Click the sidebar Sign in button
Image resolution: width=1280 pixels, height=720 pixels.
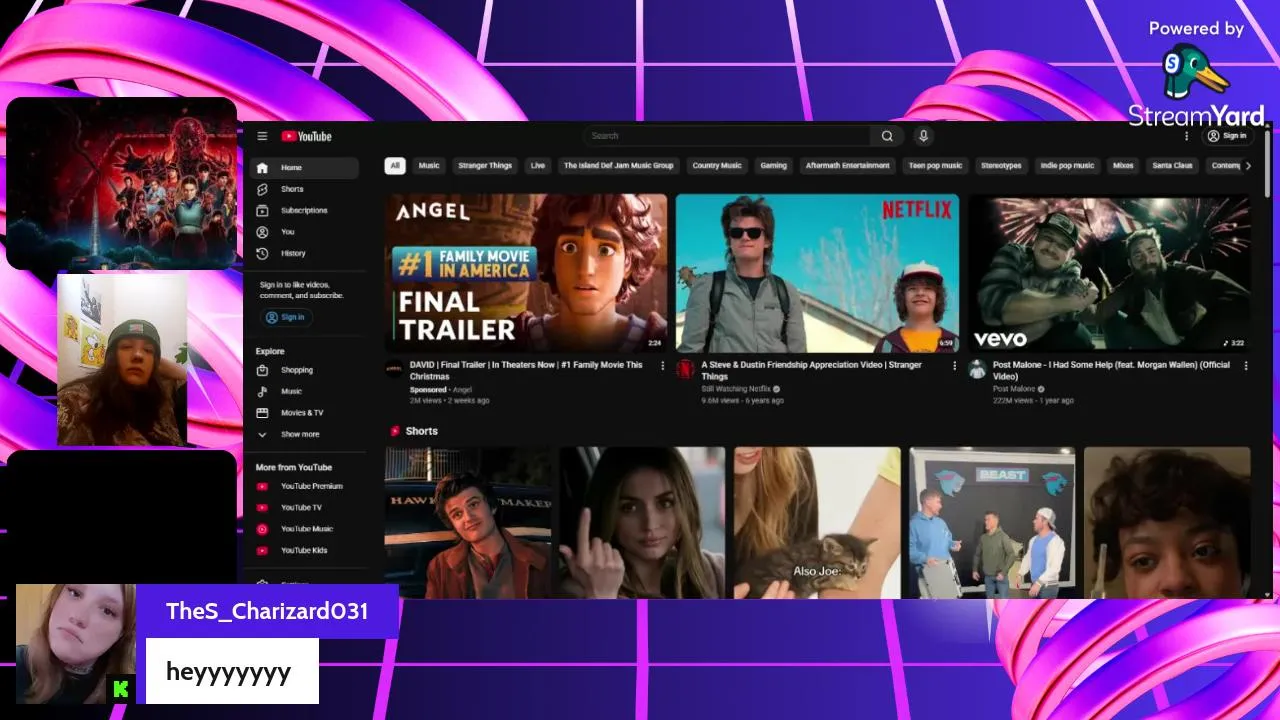tap(286, 317)
